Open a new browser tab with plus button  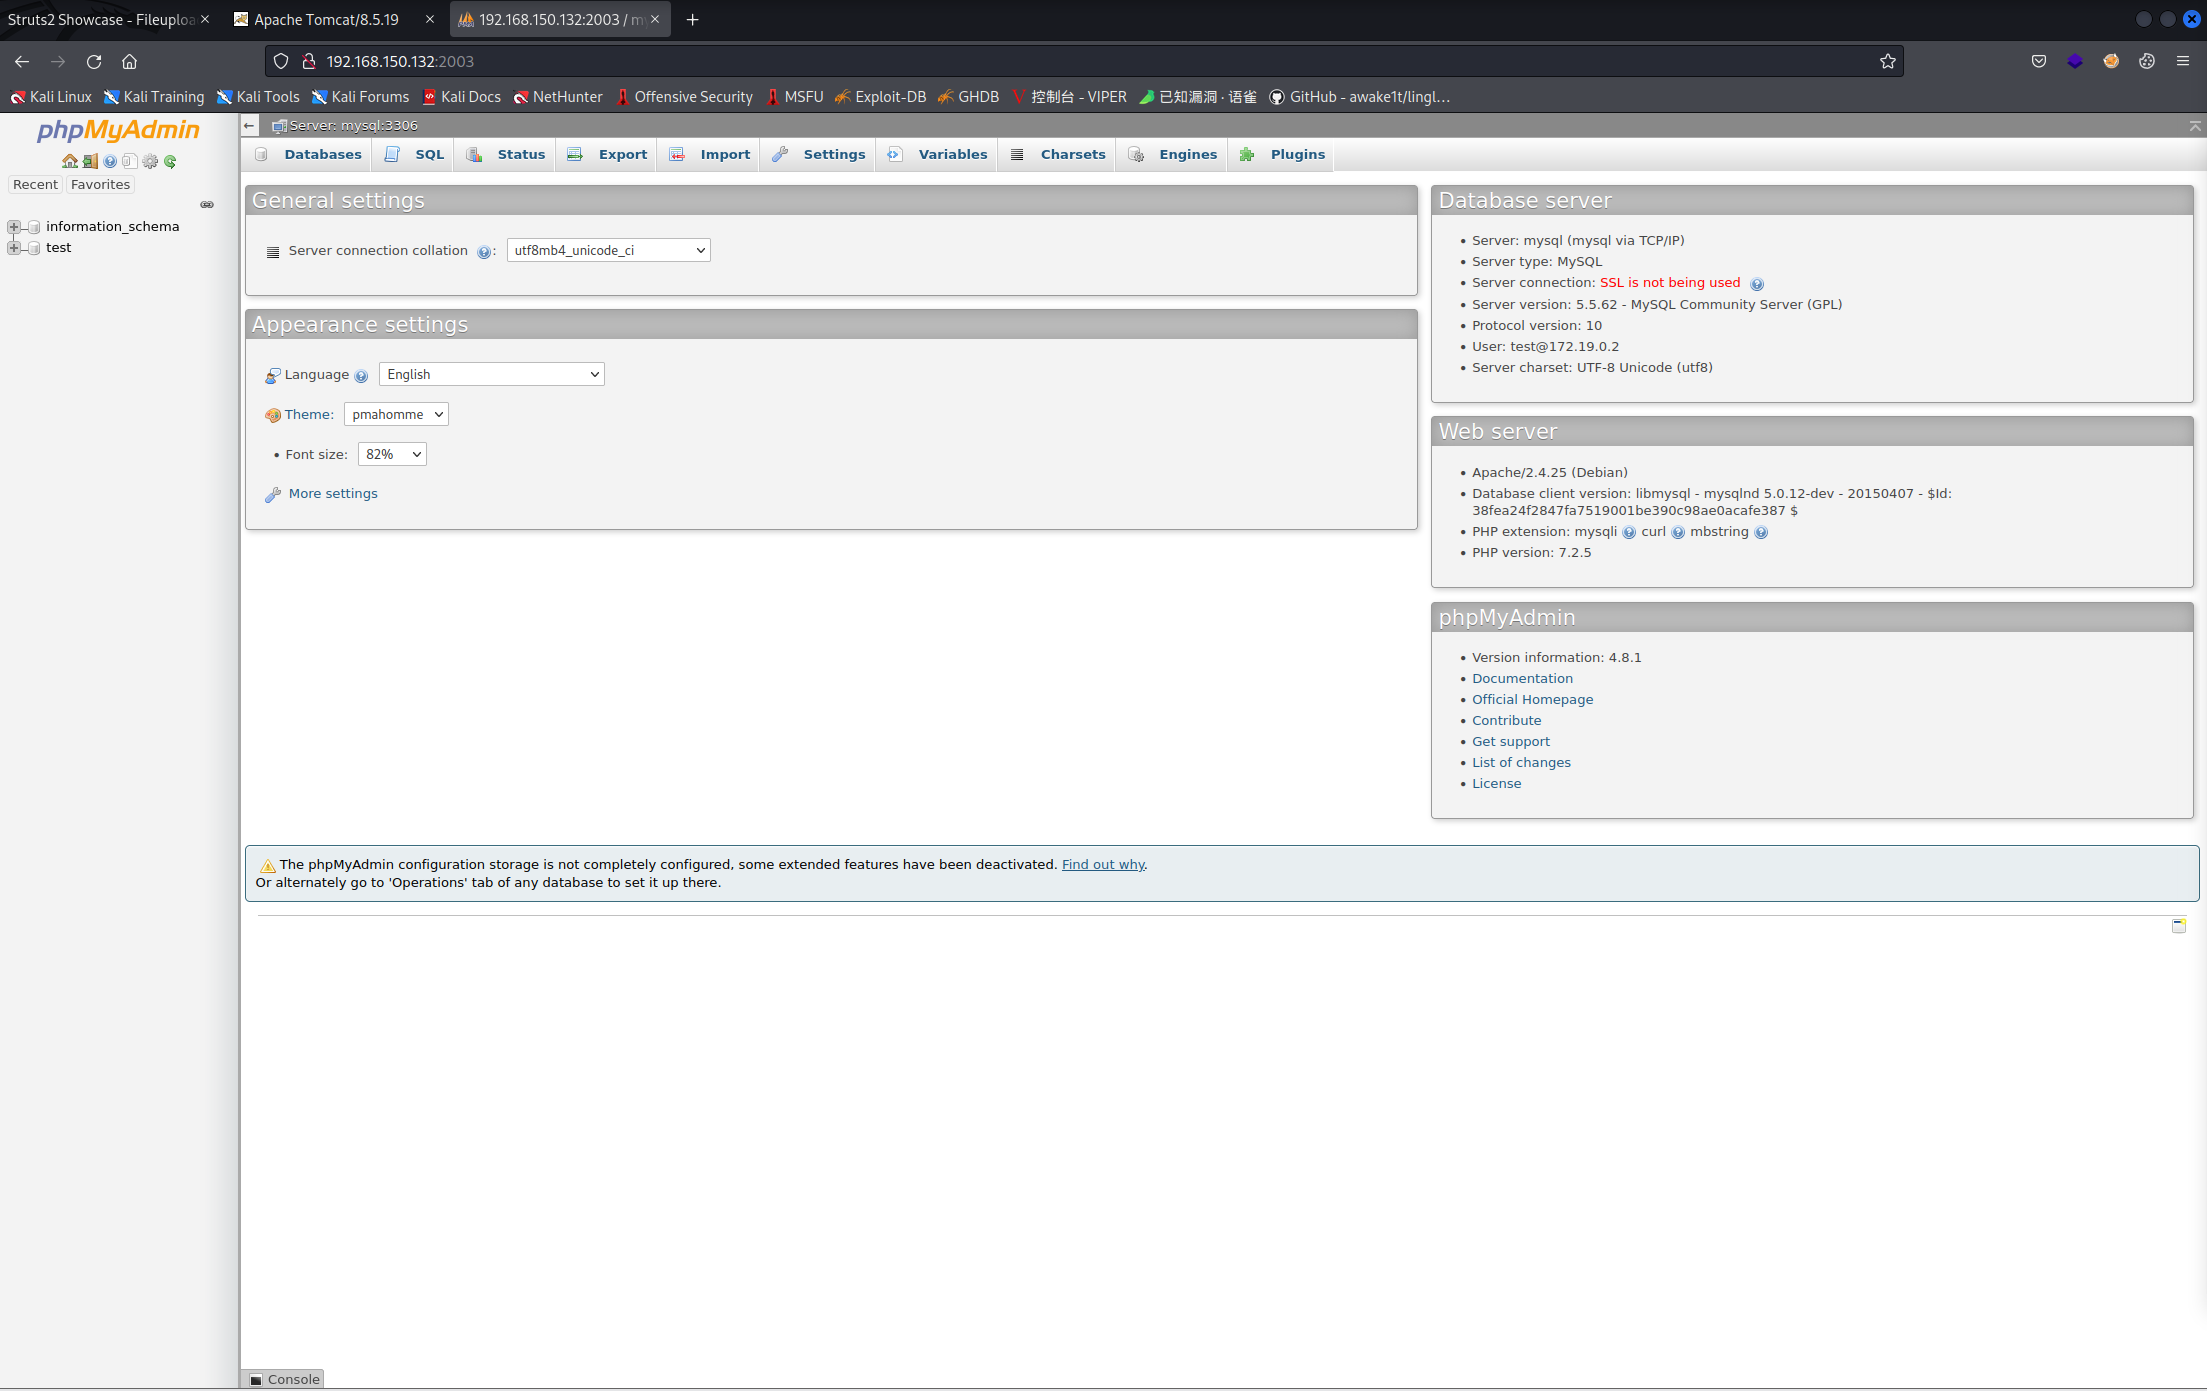pyautogui.click(x=692, y=19)
